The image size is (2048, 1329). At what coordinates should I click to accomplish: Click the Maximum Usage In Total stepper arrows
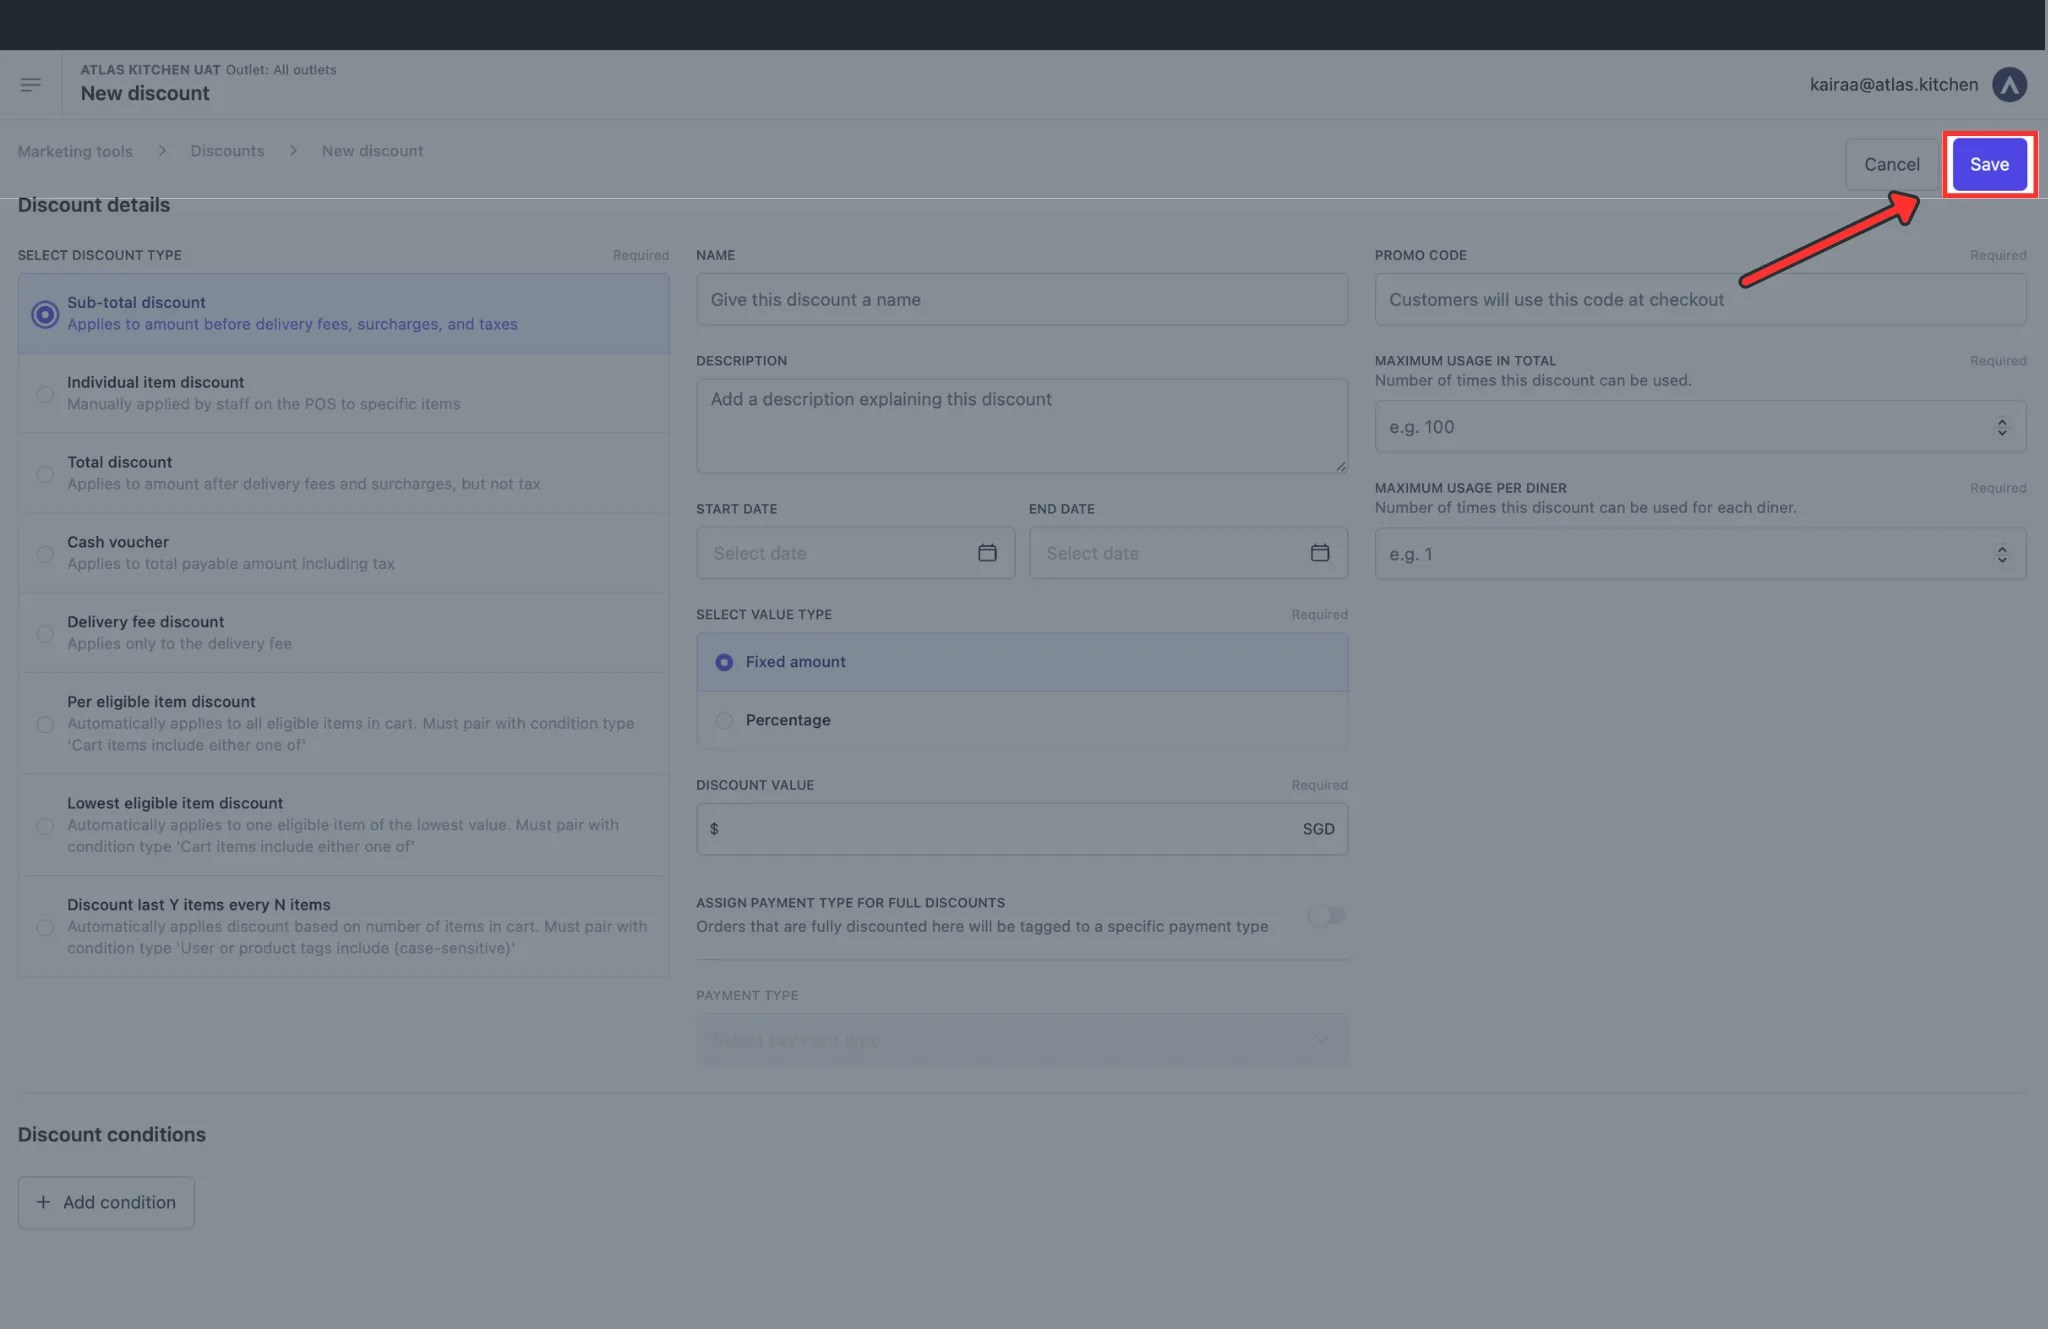coord(2001,427)
